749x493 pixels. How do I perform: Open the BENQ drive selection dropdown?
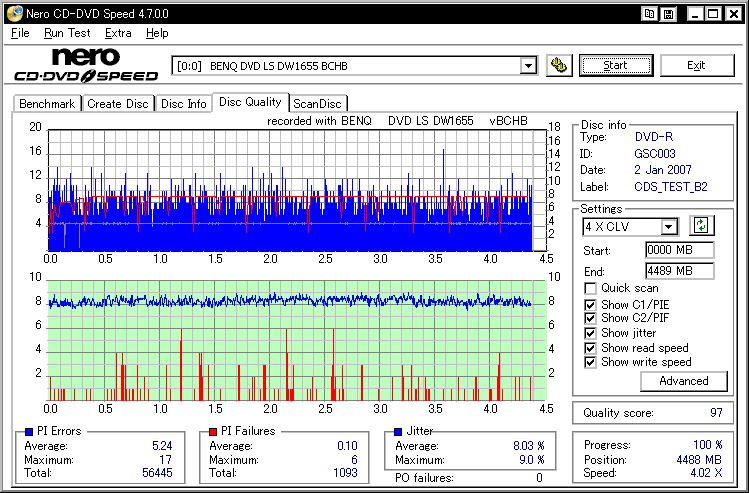tap(528, 66)
